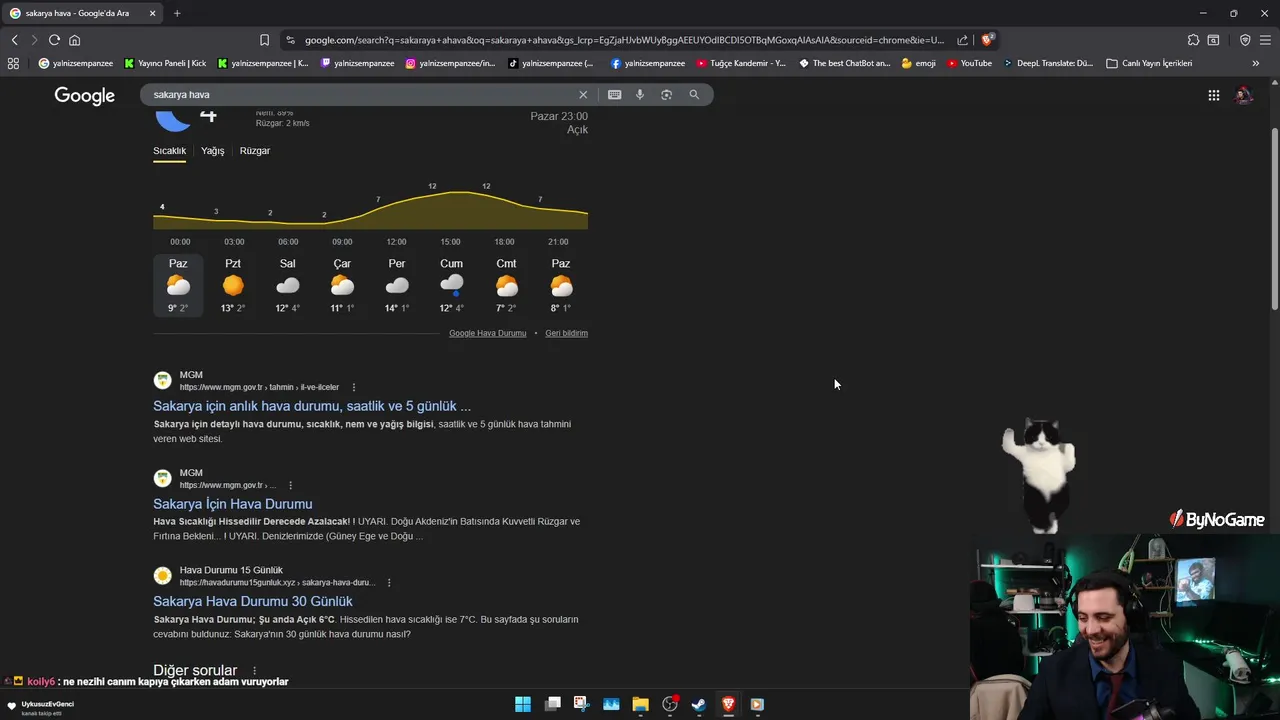This screenshot has height=720, width=1280.
Task: Show the Sıcaklık temperature chart tab
Action: [x=169, y=151]
